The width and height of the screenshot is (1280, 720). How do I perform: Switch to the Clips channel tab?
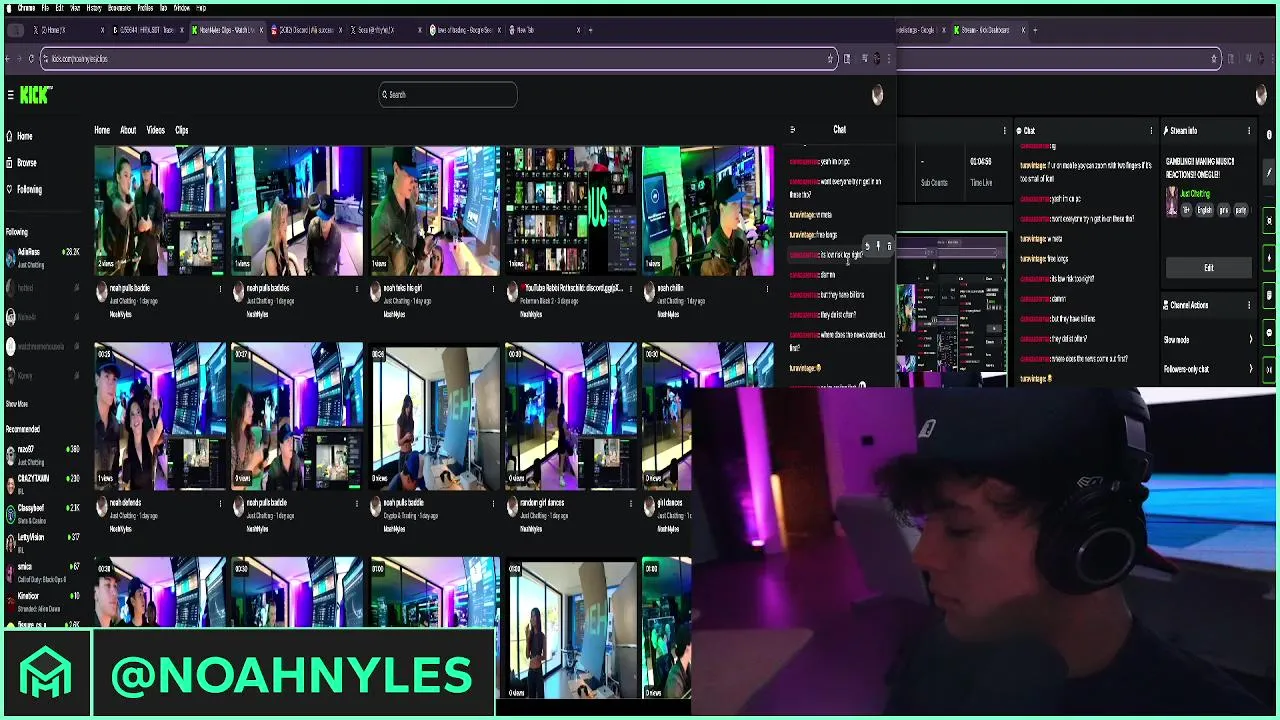[x=182, y=130]
